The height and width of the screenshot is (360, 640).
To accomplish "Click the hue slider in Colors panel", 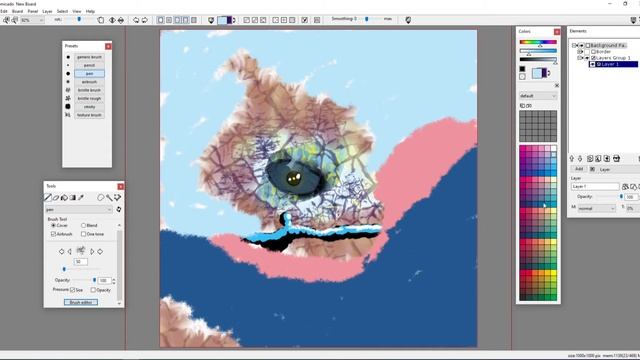I will pos(538,42).
